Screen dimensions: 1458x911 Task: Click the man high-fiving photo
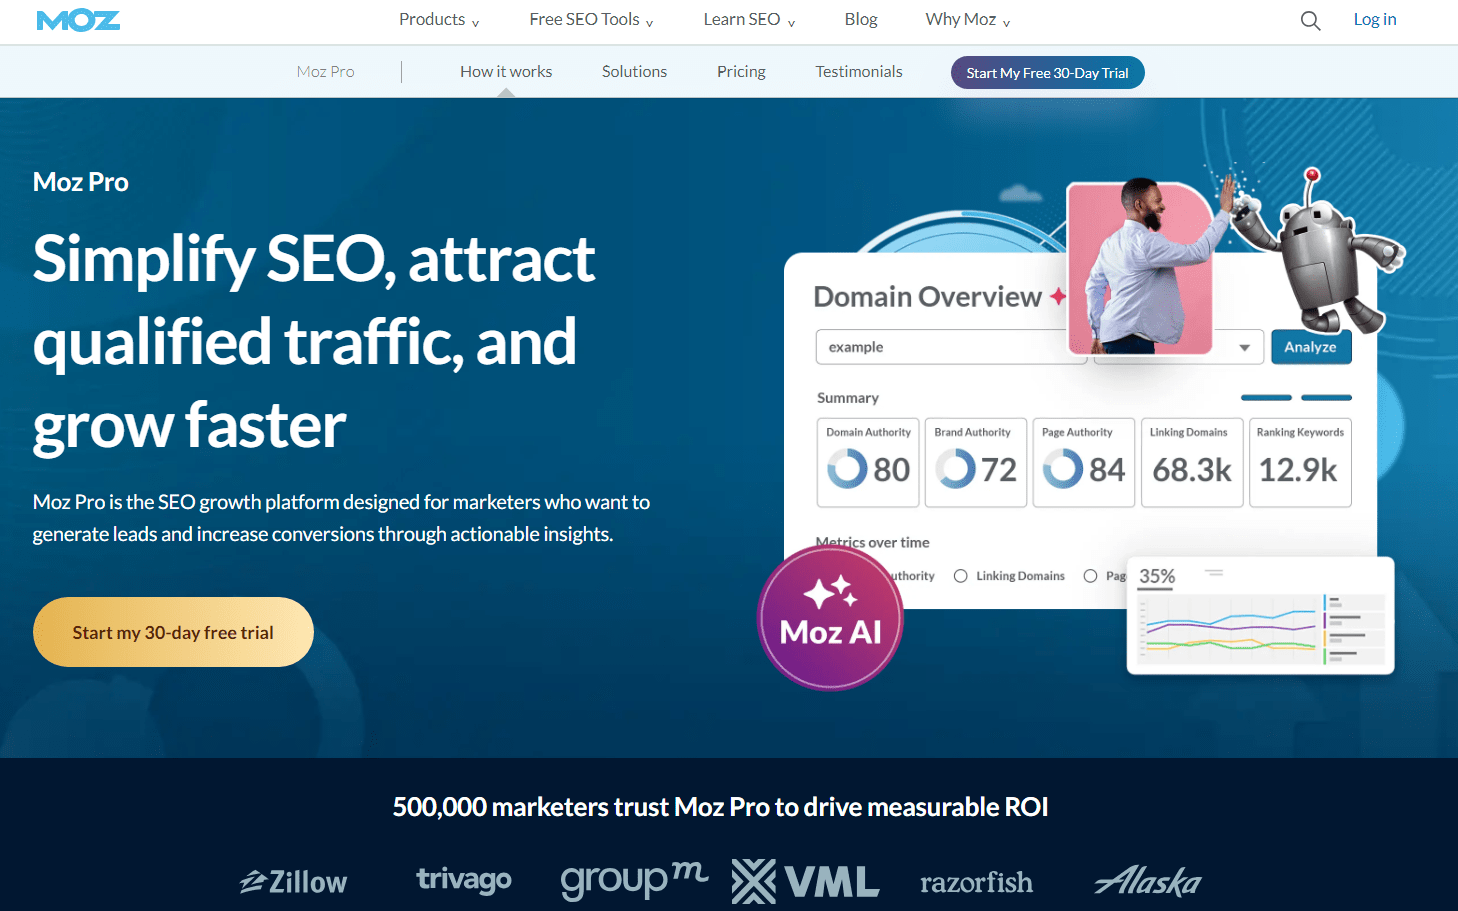[1141, 268]
